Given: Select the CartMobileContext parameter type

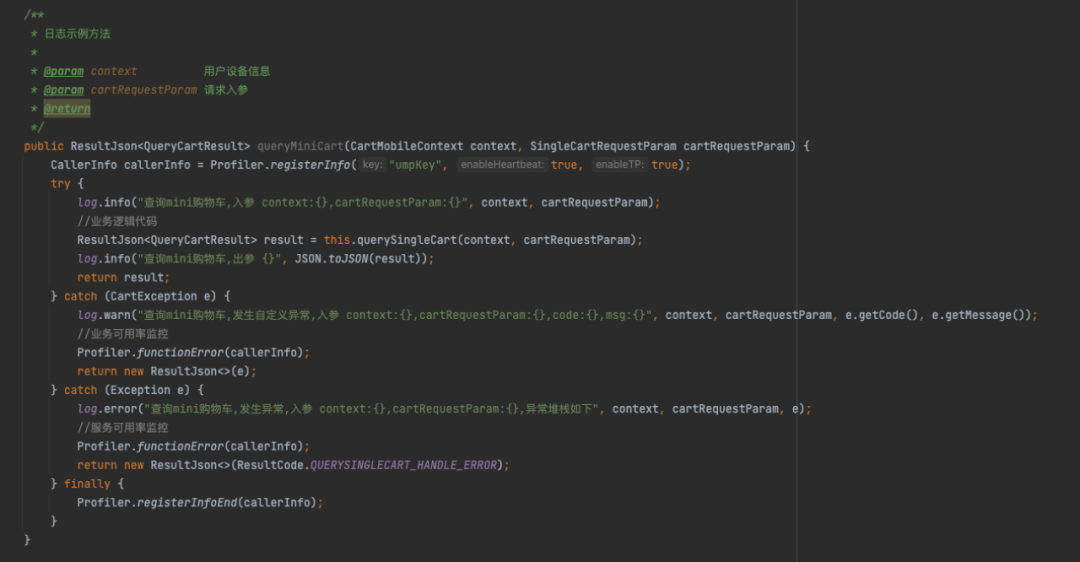Looking at the screenshot, I should [406, 146].
